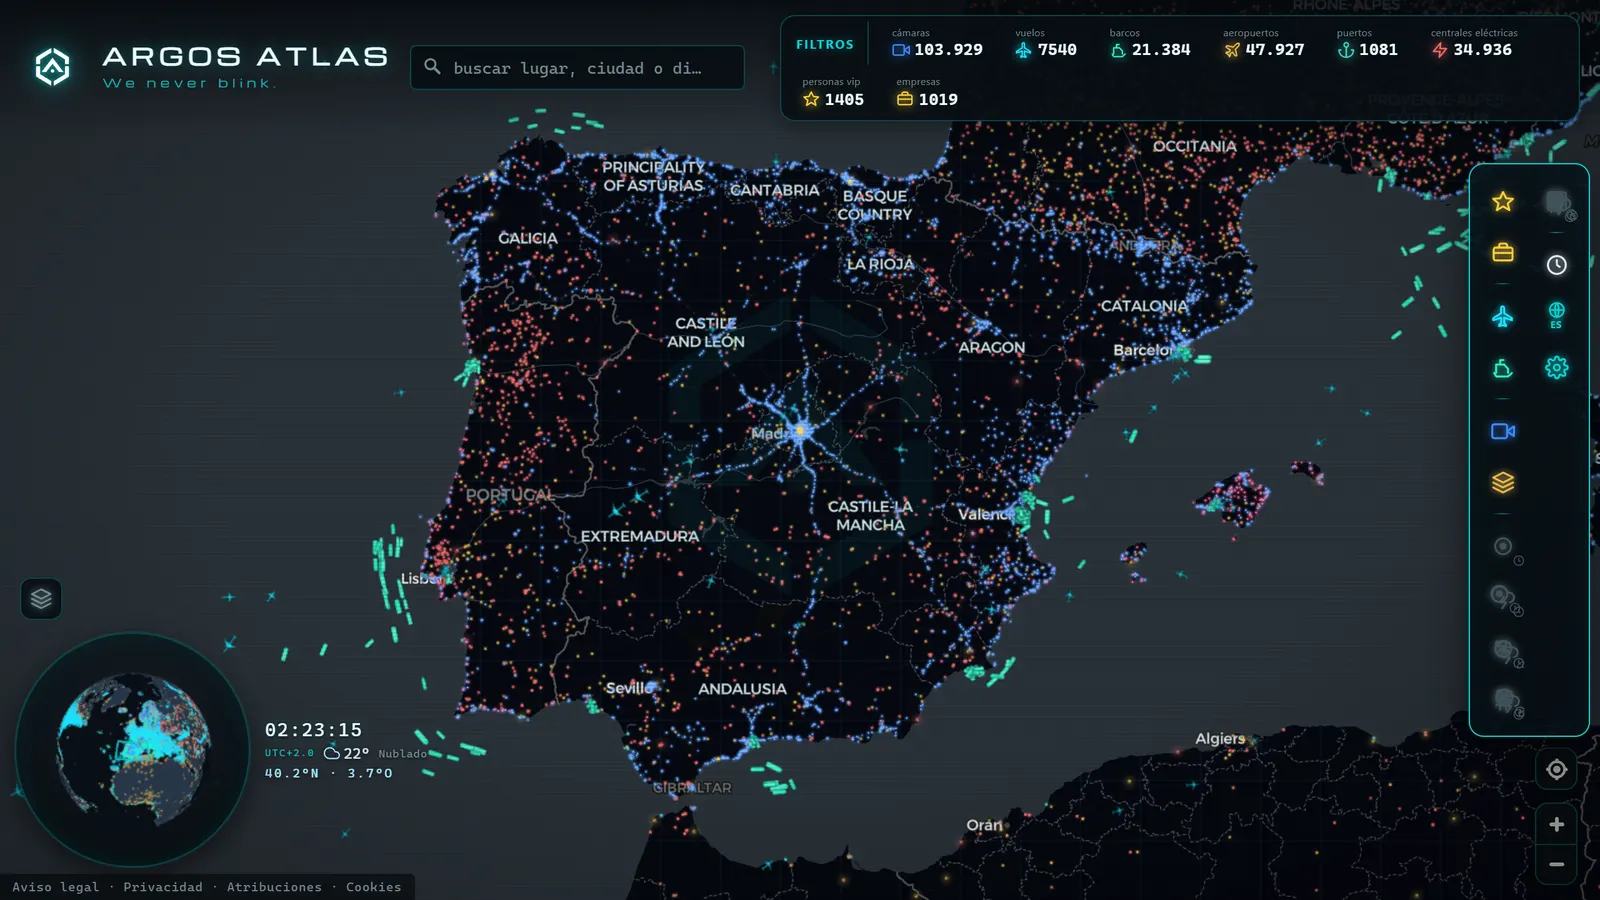Toggle the aeropuertos filter 47.927
1600x900 pixels.
click(x=1264, y=43)
